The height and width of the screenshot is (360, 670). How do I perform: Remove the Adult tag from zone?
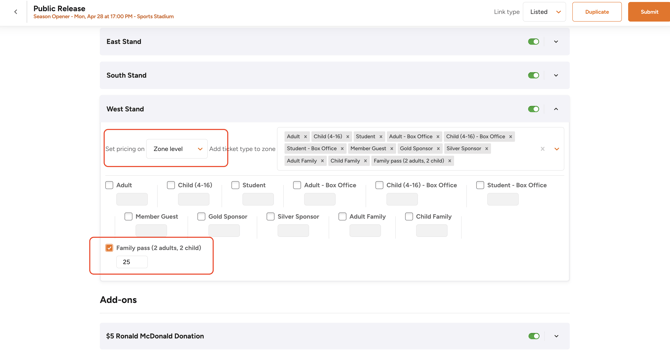[306, 137]
